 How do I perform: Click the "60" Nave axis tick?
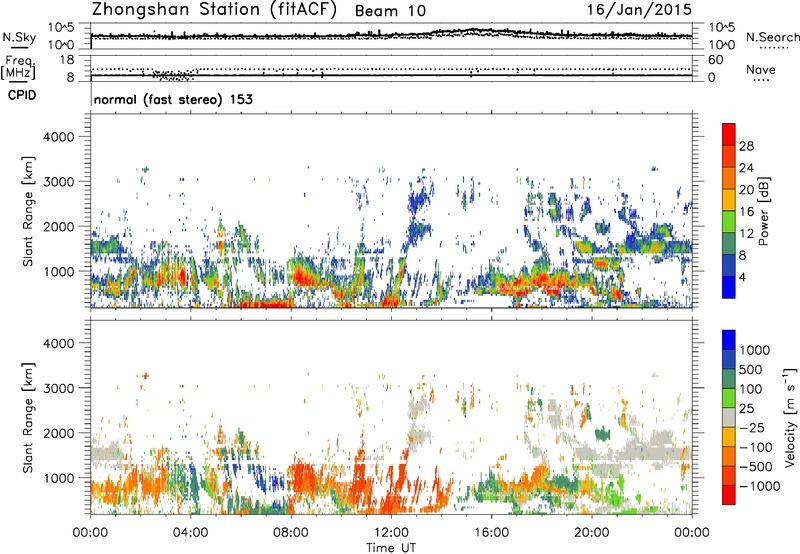[x=716, y=60]
